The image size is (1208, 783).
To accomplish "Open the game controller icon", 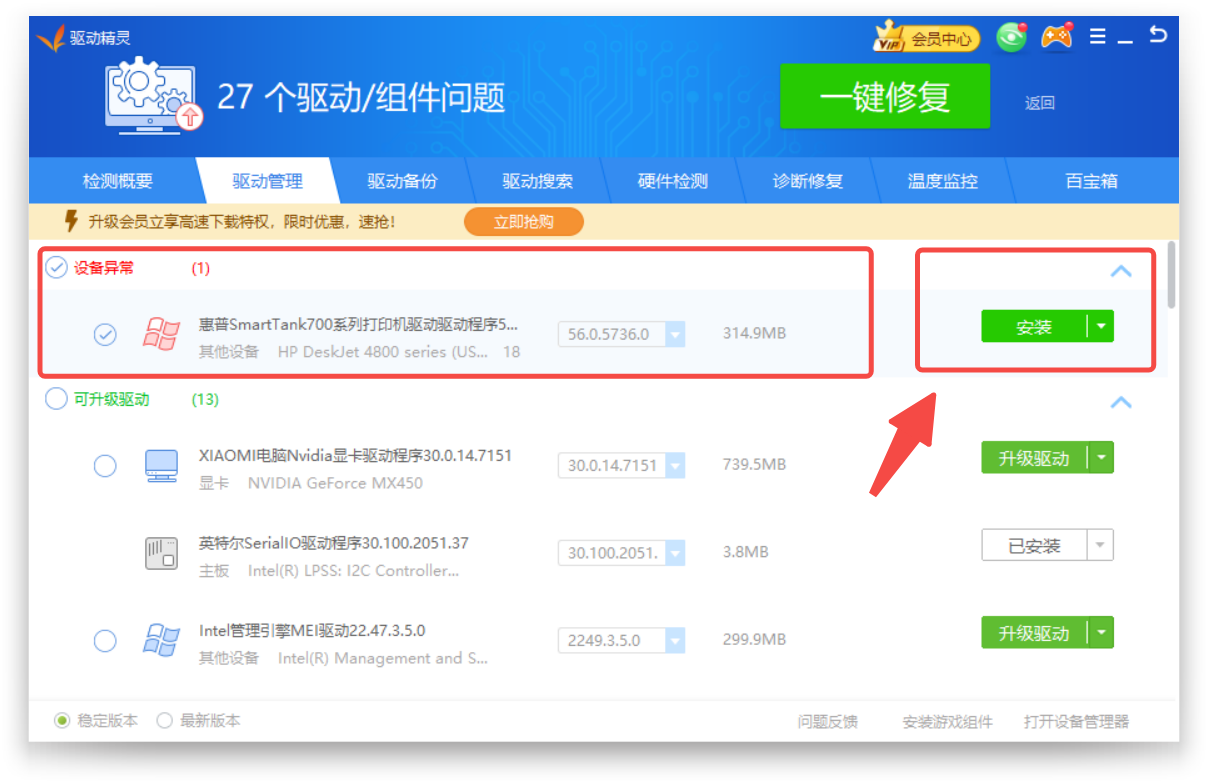I will 1056,37.
